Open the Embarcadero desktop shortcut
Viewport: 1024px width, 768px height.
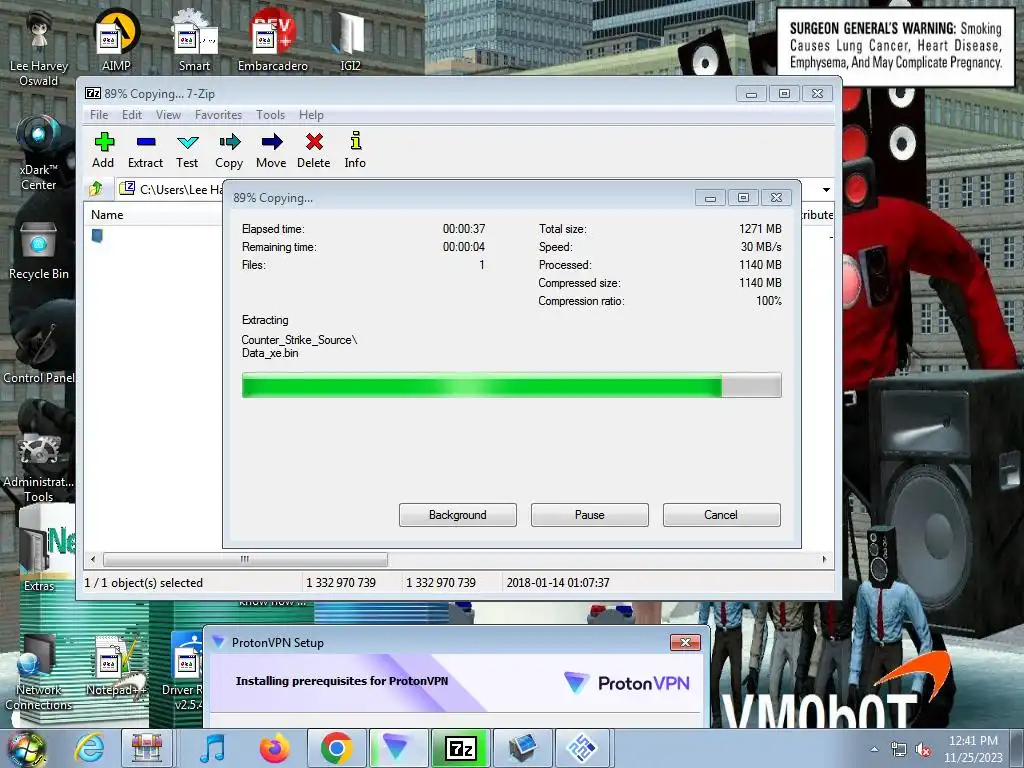[272, 40]
